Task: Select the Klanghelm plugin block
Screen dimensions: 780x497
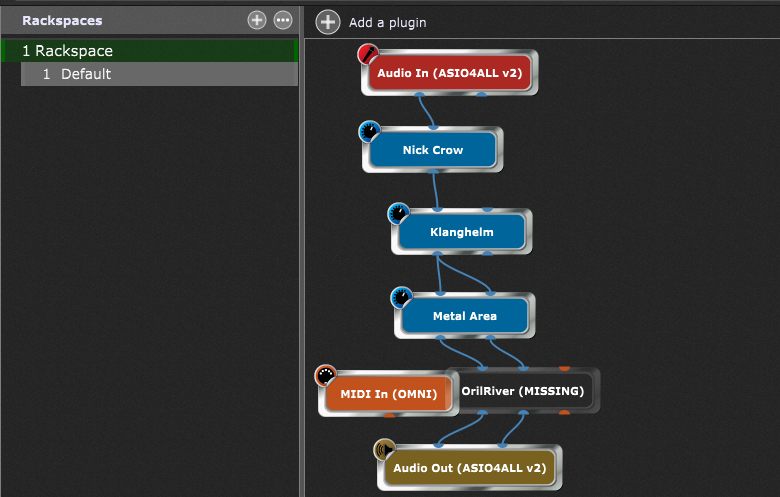Action: [x=462, y=232]
